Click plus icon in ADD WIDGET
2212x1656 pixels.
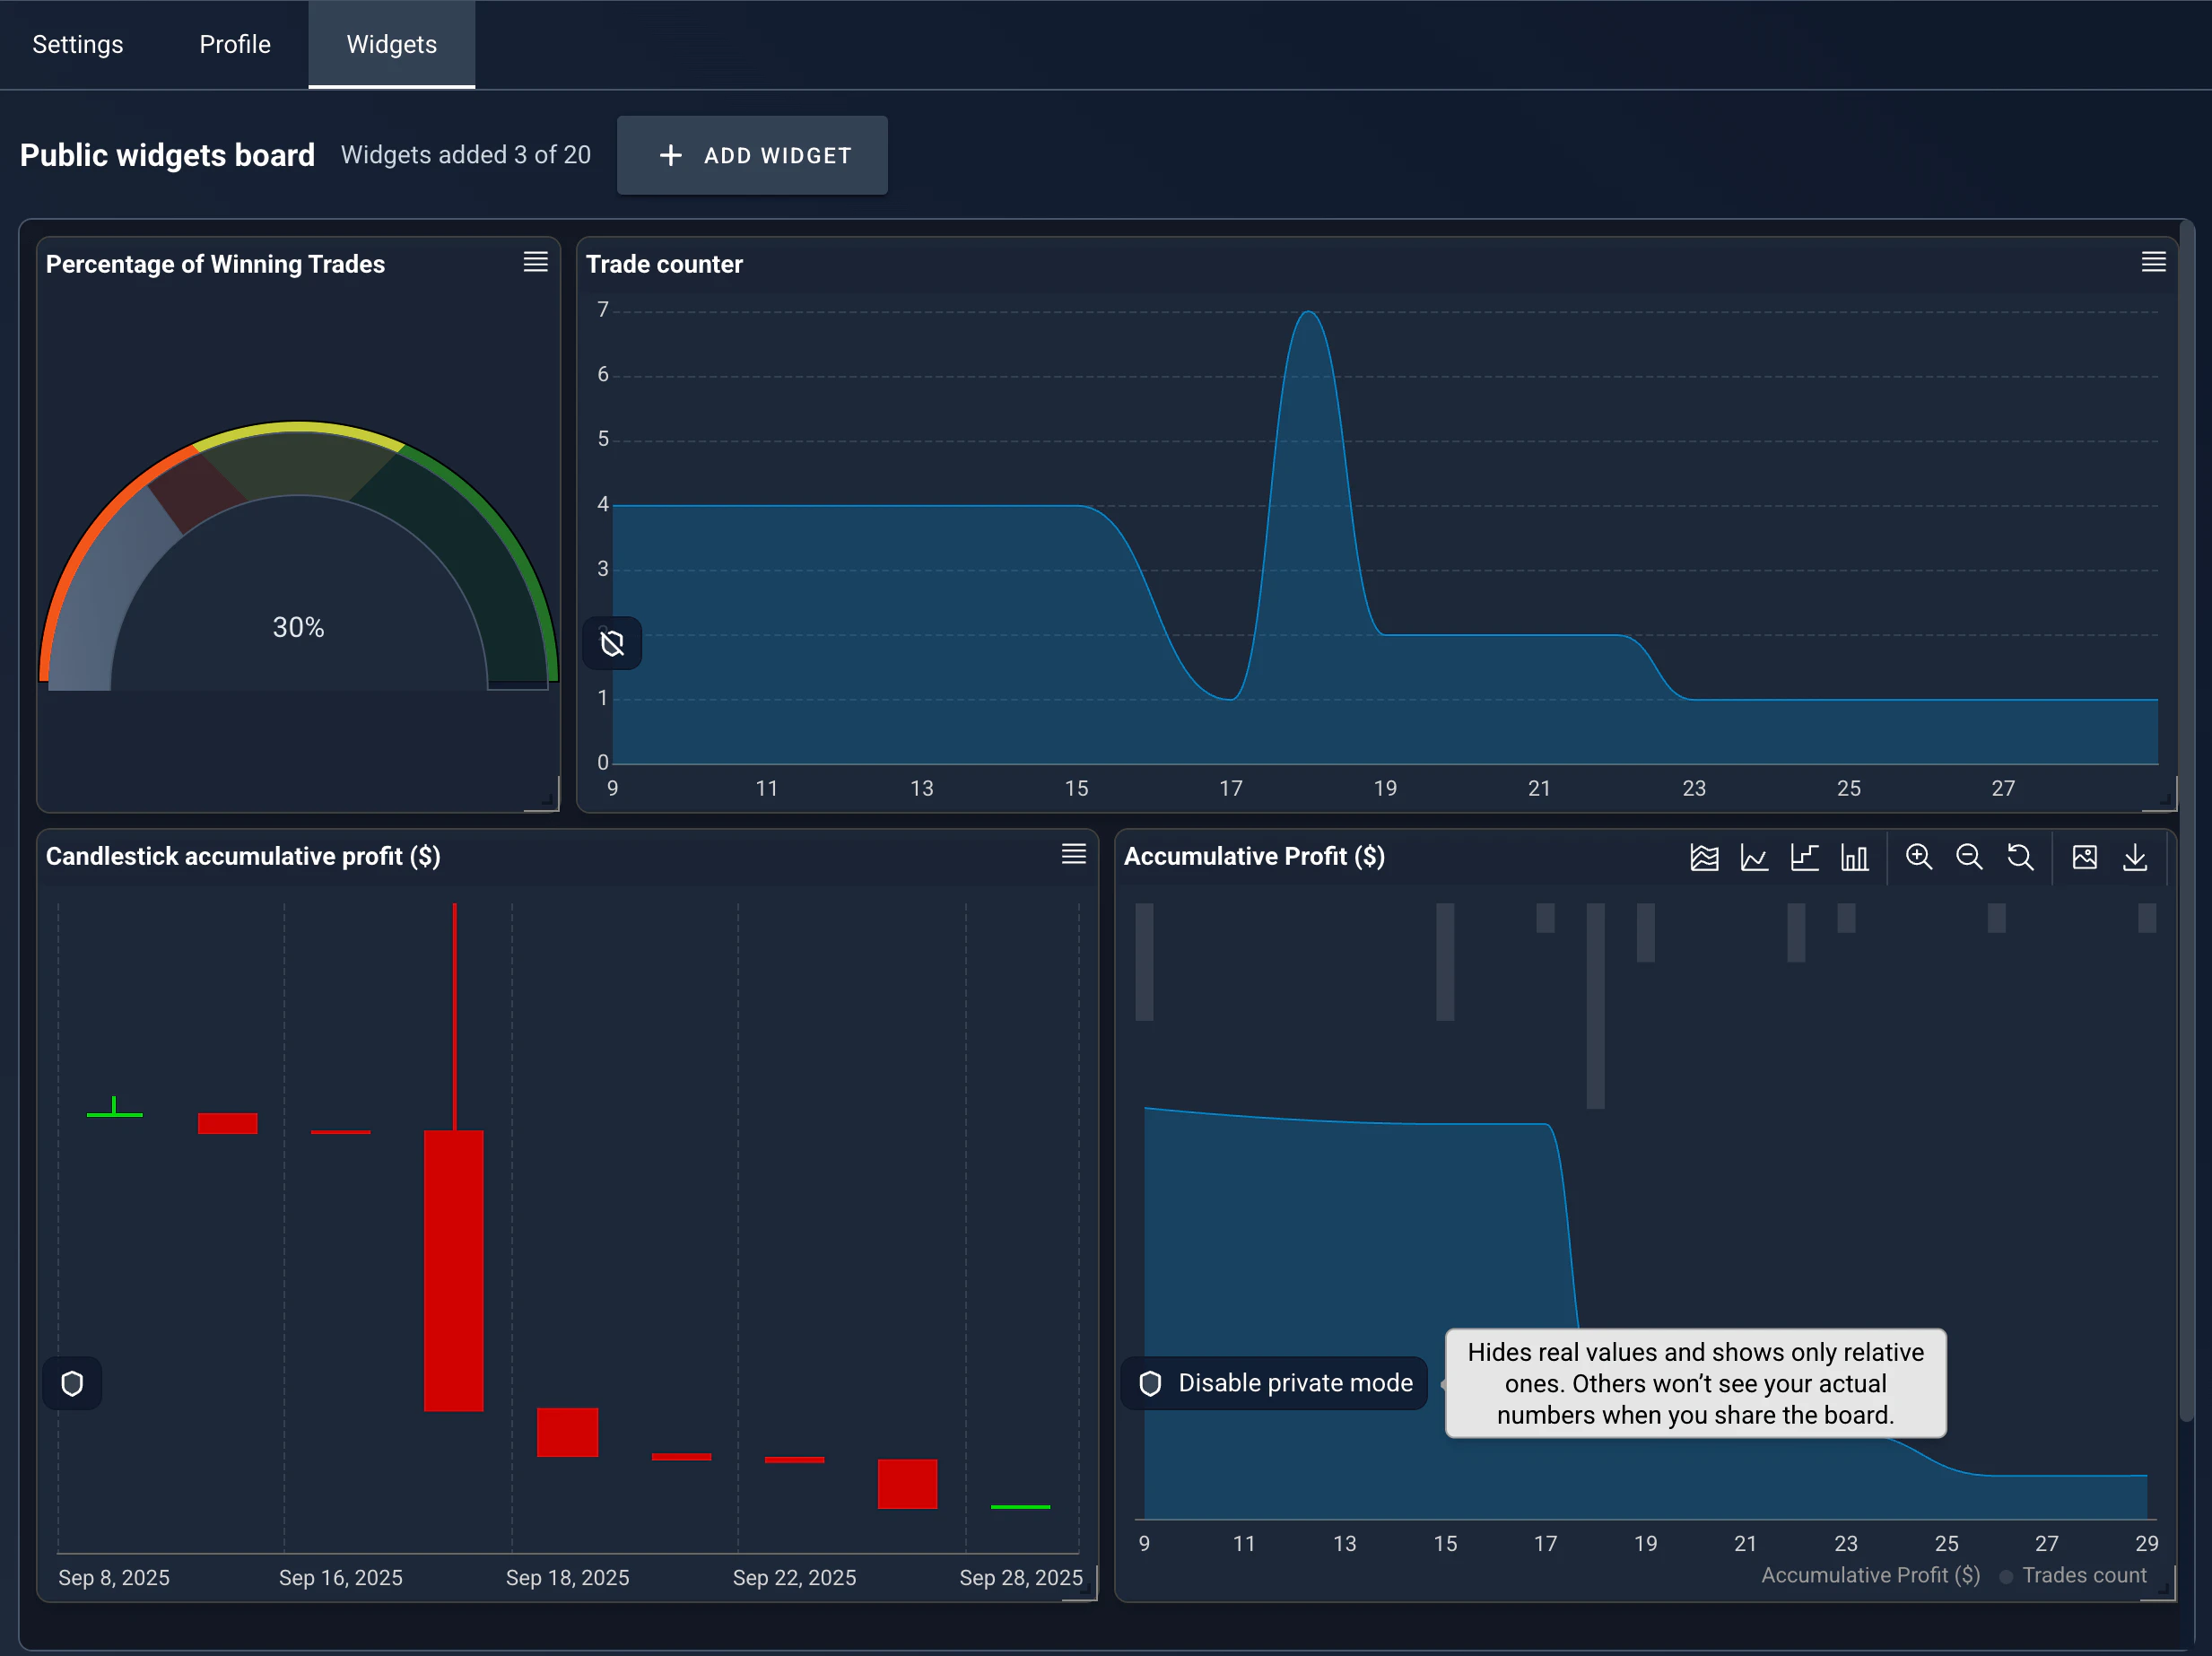(x=671, y=155)
